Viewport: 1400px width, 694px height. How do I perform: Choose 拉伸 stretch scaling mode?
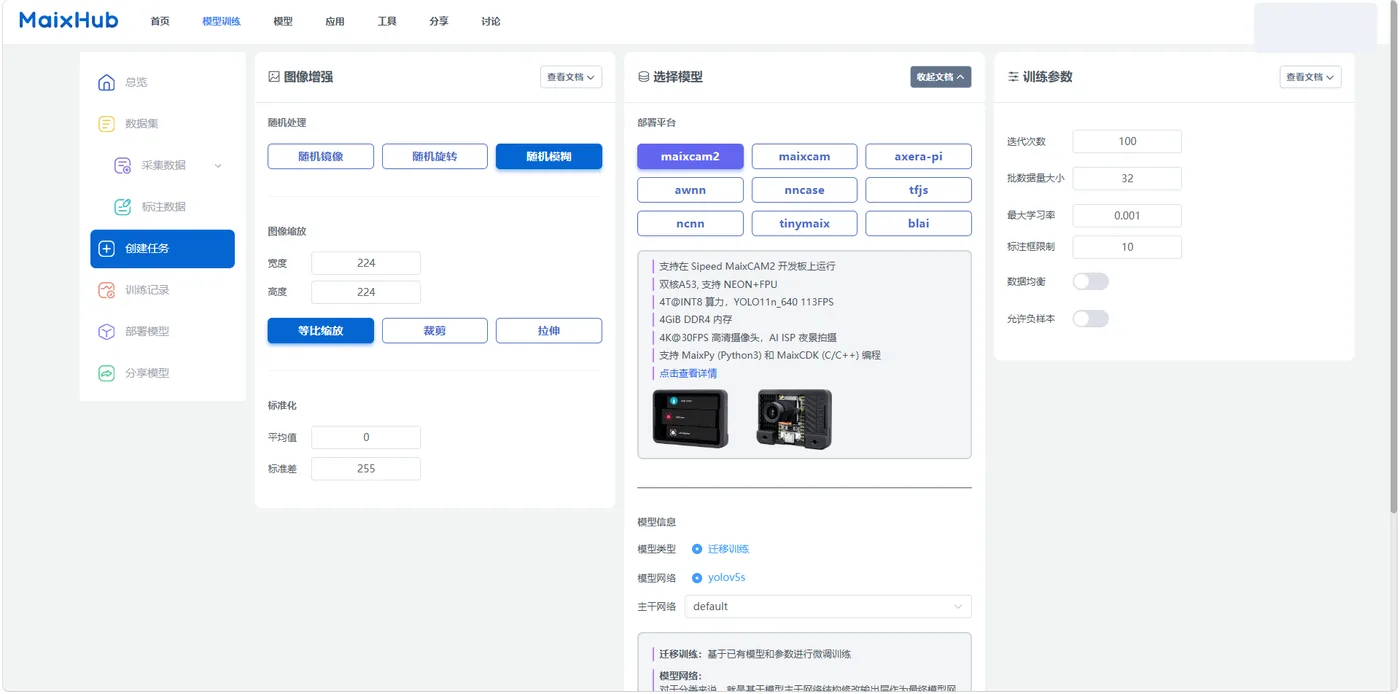(549, 330)
